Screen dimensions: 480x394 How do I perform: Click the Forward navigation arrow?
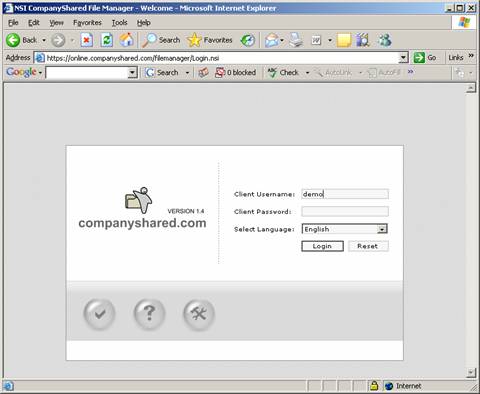58,40
